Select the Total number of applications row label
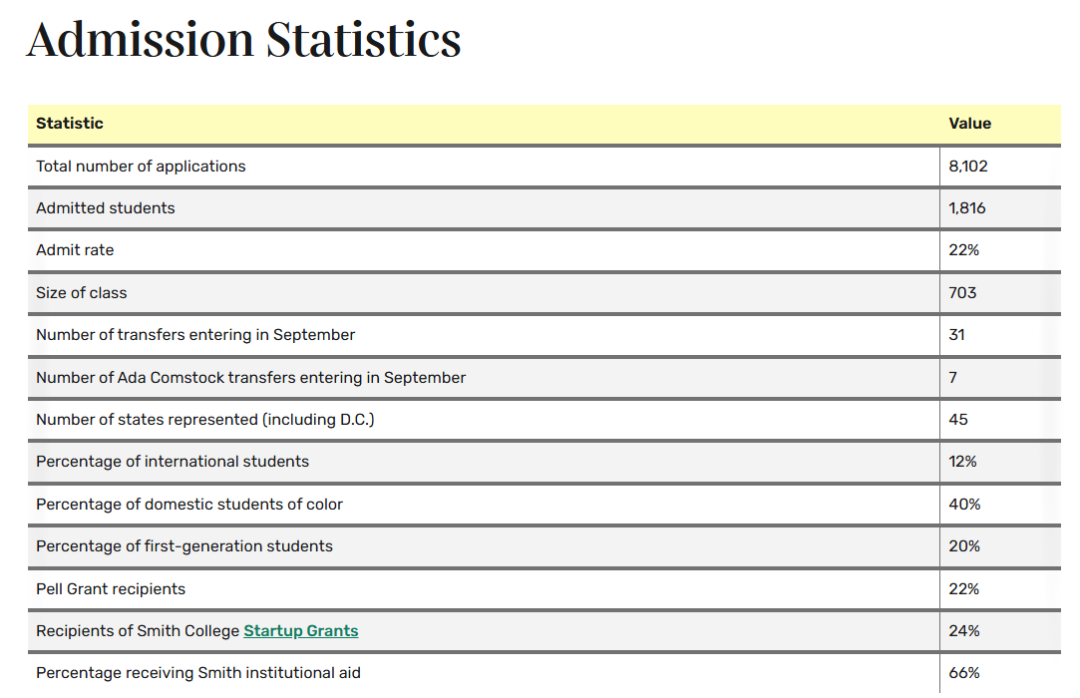The height and width of the screenshot is (698, 1080). click(141, 166)
